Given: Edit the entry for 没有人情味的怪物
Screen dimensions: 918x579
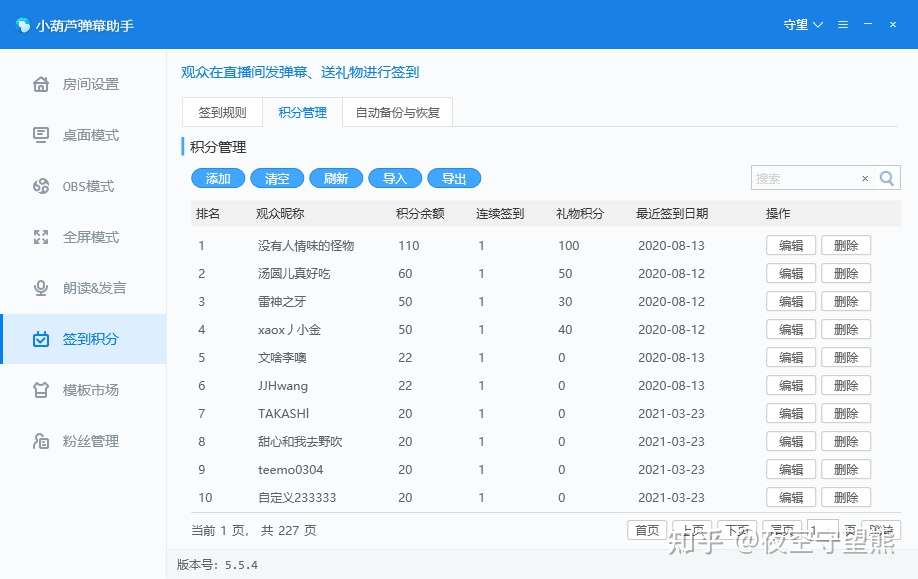Looking at the screenshot, I should [789, 245].
